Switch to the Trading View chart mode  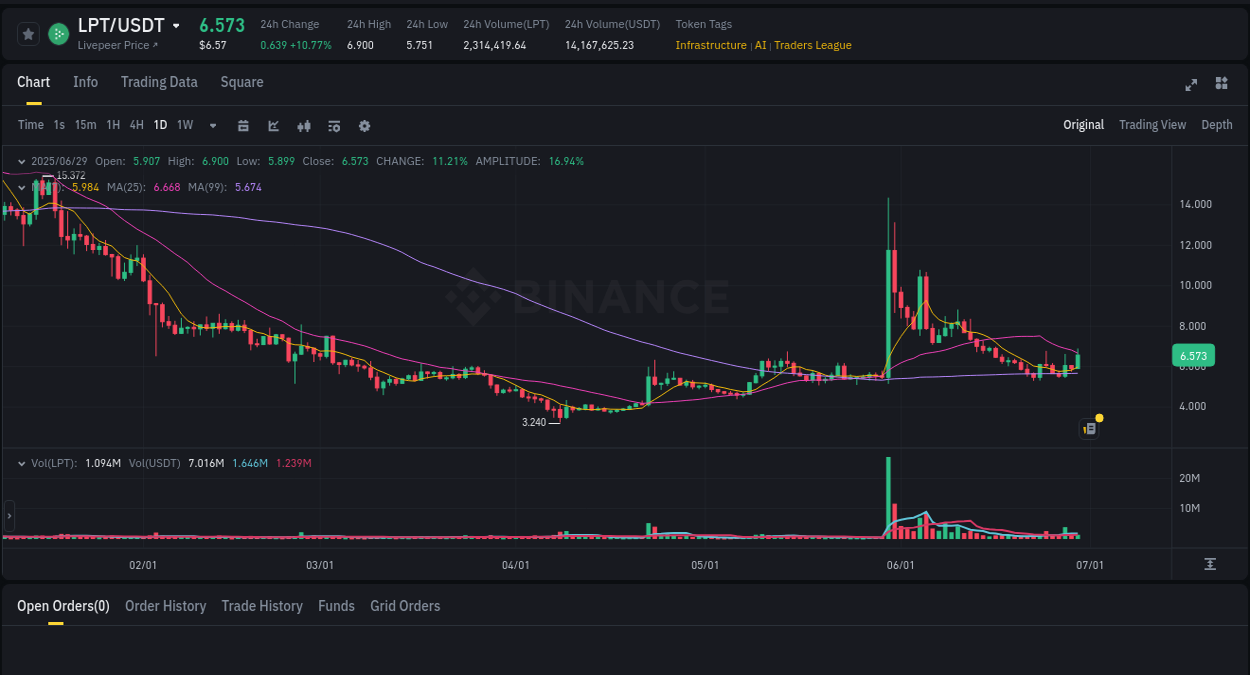[1152, 125]
